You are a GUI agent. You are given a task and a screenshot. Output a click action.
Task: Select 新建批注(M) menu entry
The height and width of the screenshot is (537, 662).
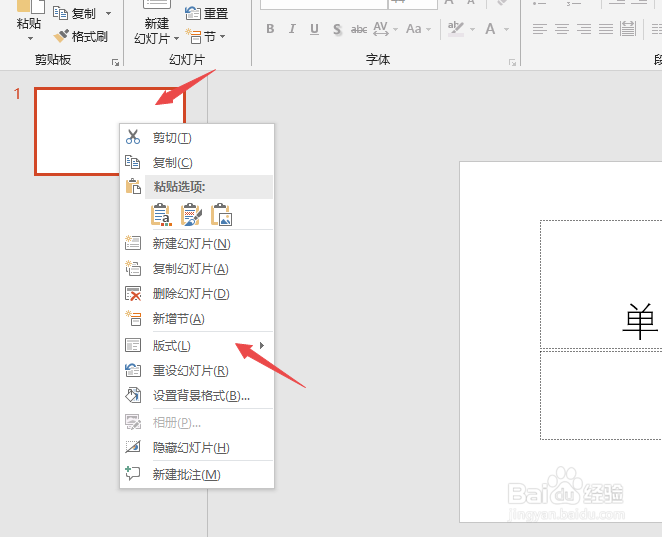197,475
